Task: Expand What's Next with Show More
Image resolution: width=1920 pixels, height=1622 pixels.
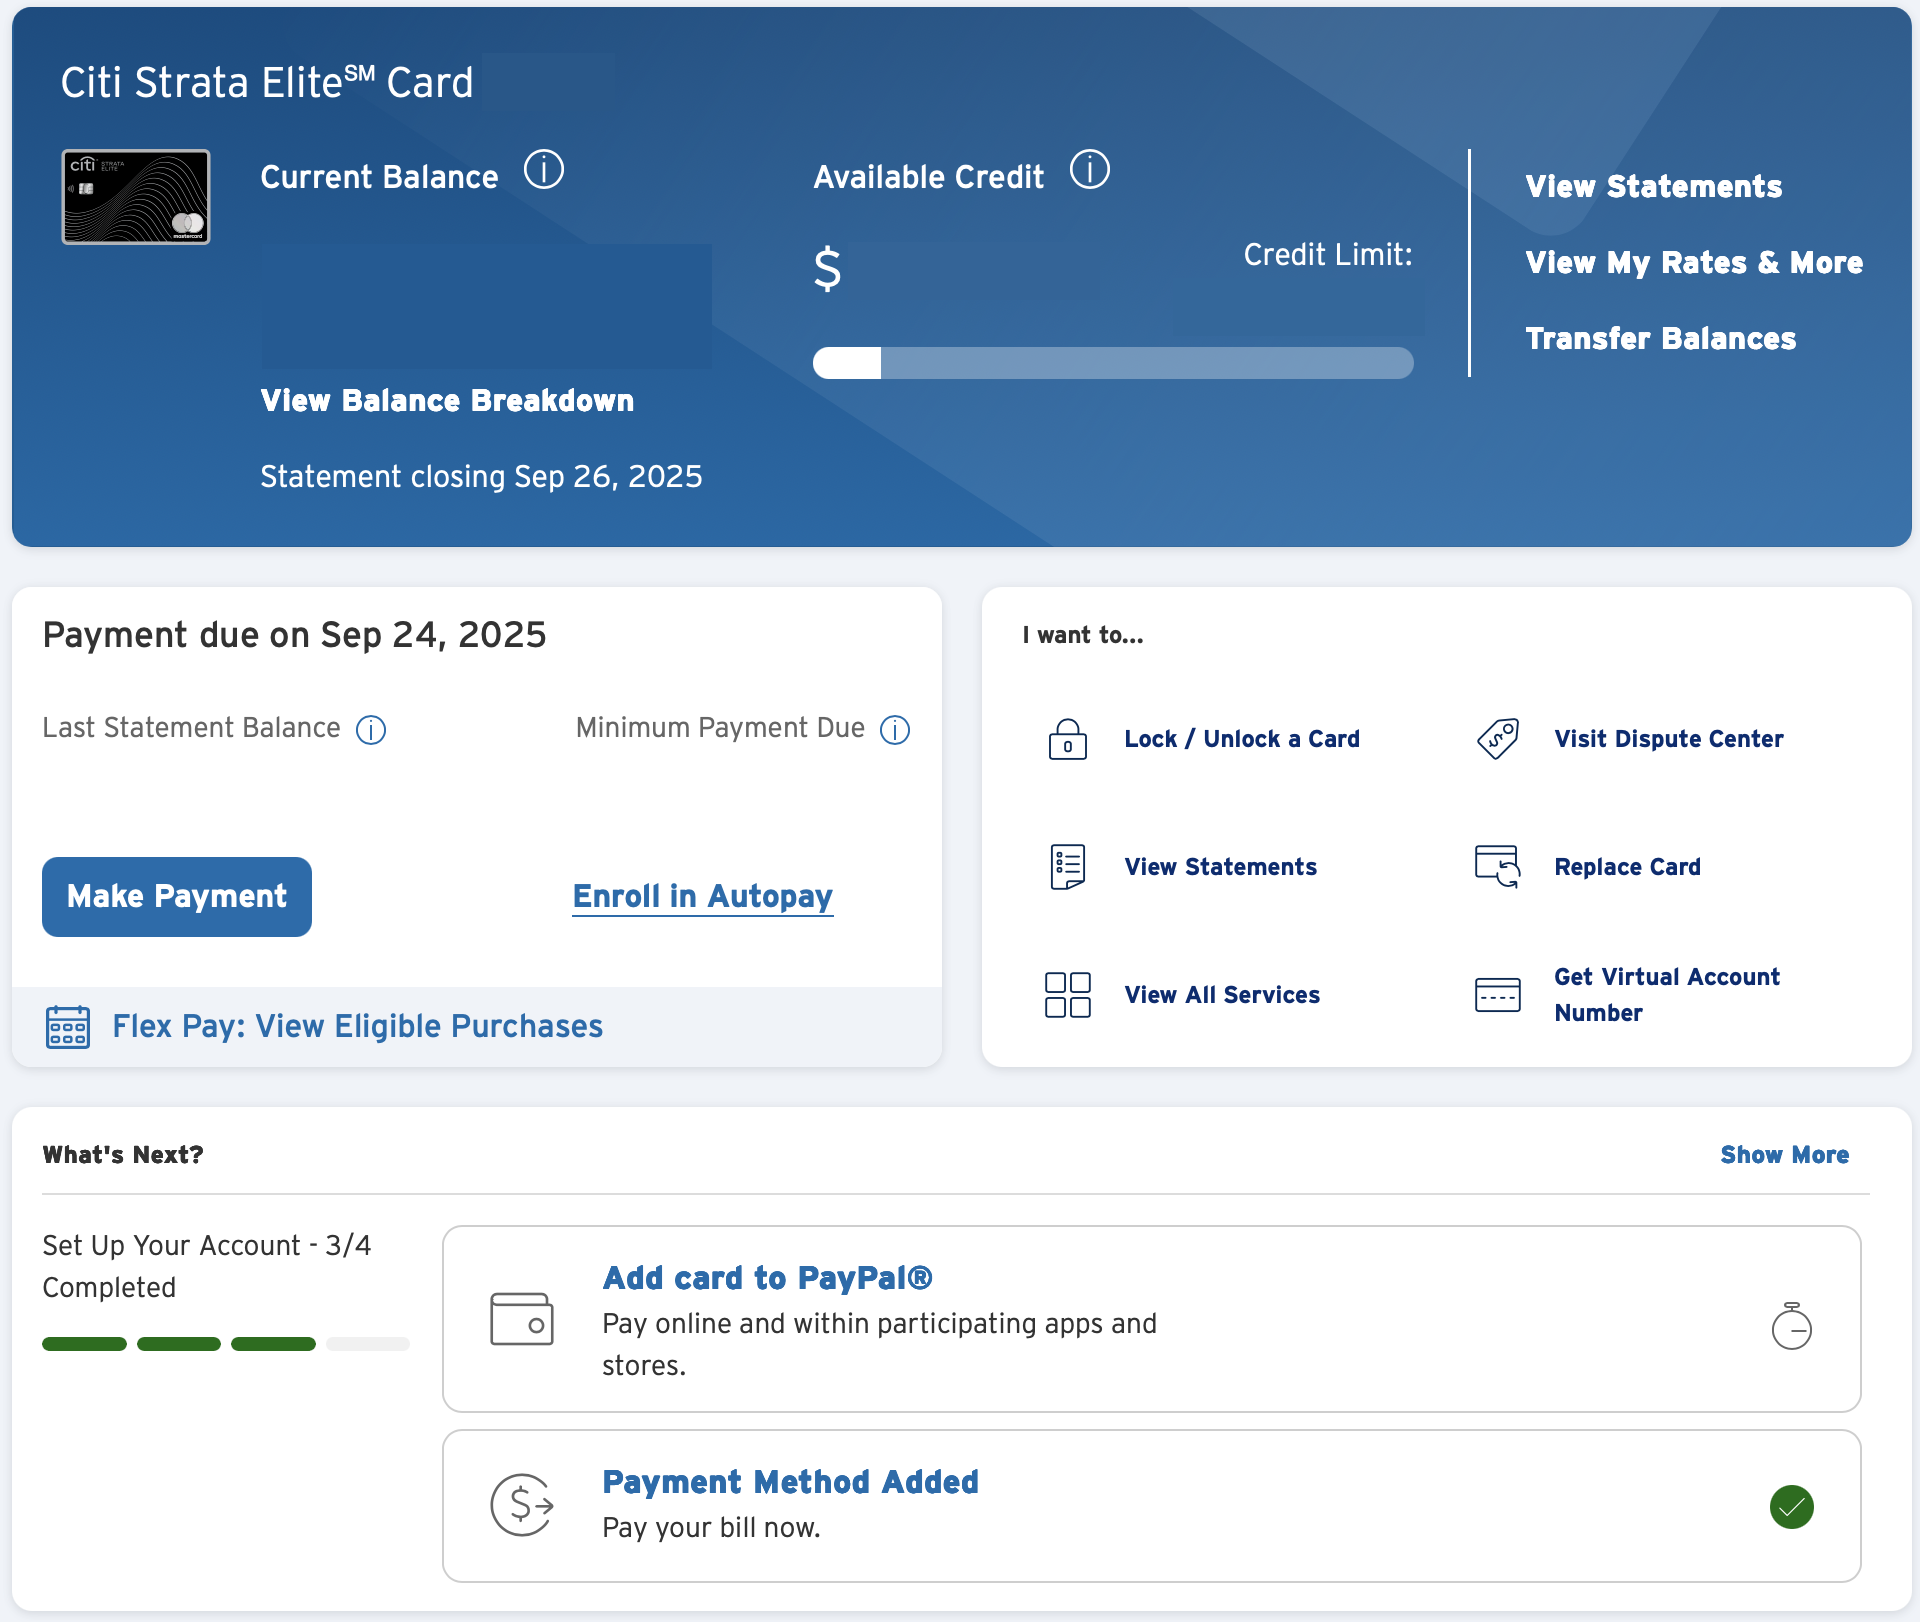Action: coord(1784,1155)
